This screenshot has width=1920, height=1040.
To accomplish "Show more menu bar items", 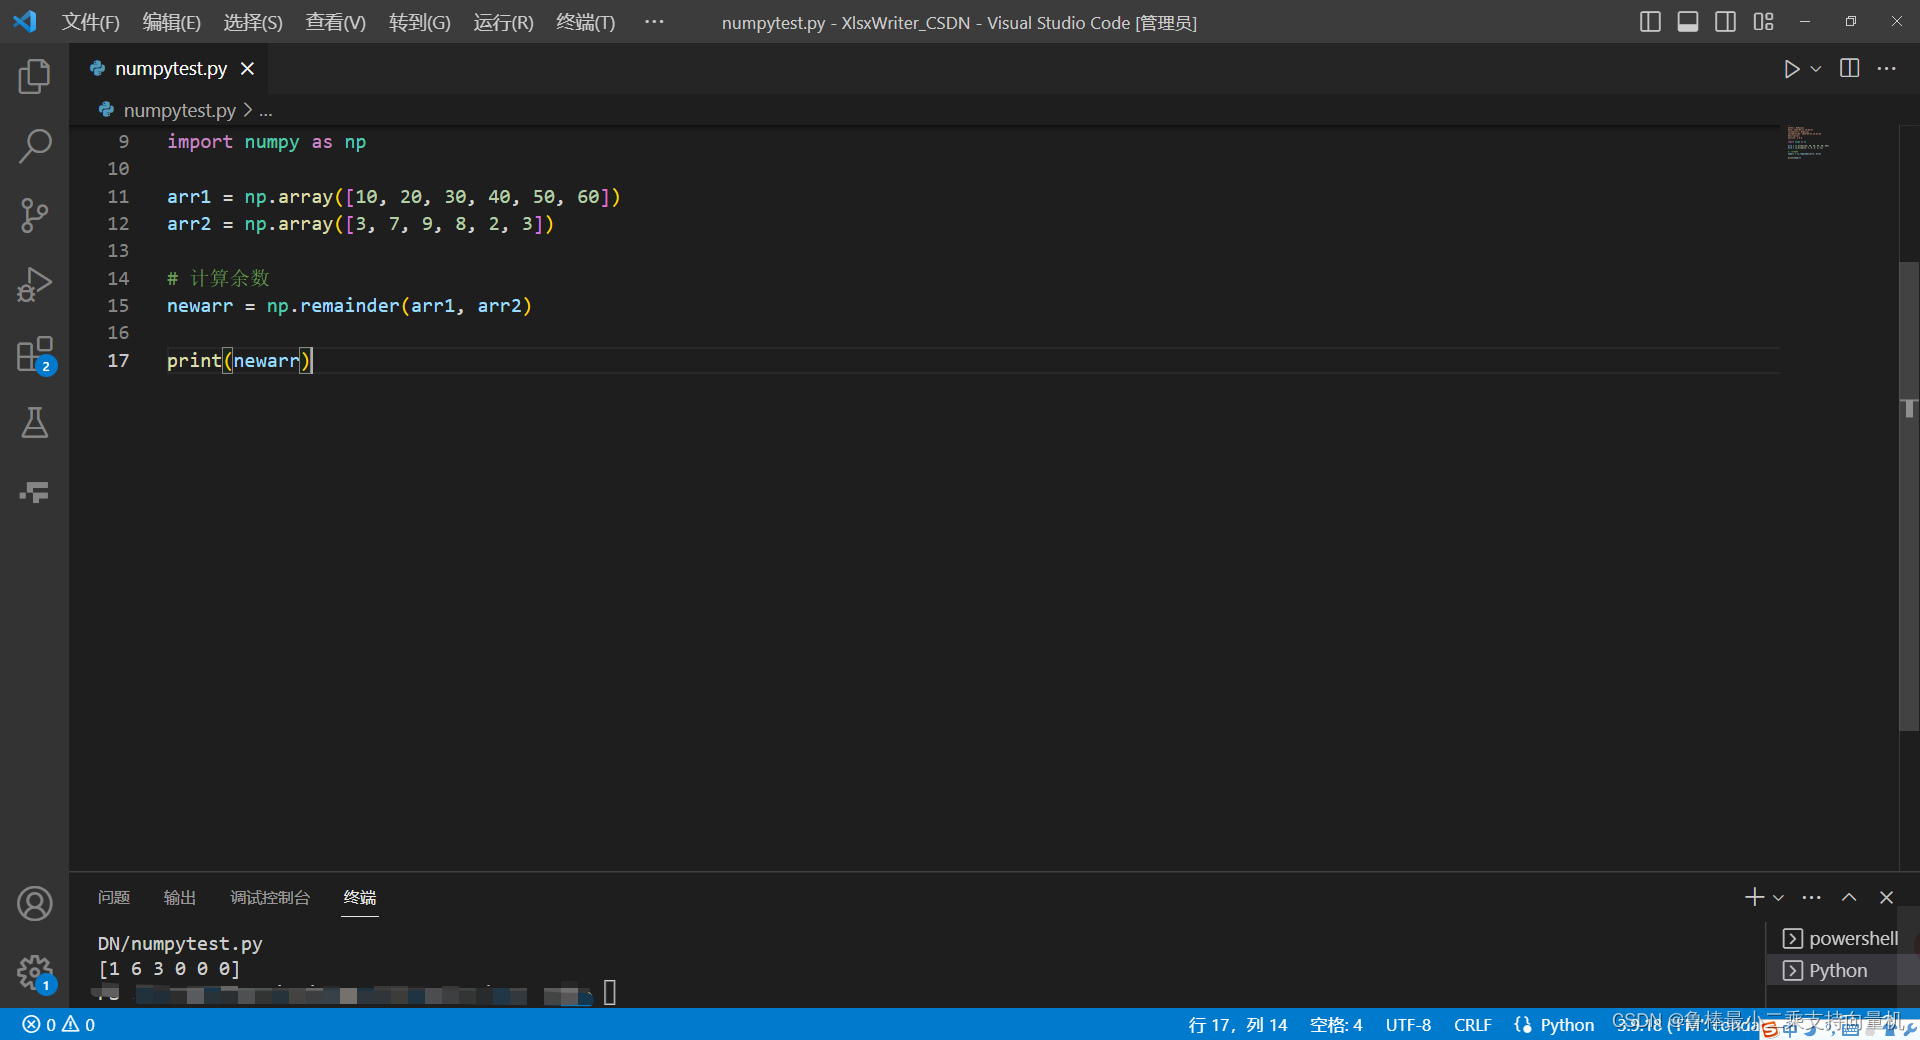I will tap(654, 22).
